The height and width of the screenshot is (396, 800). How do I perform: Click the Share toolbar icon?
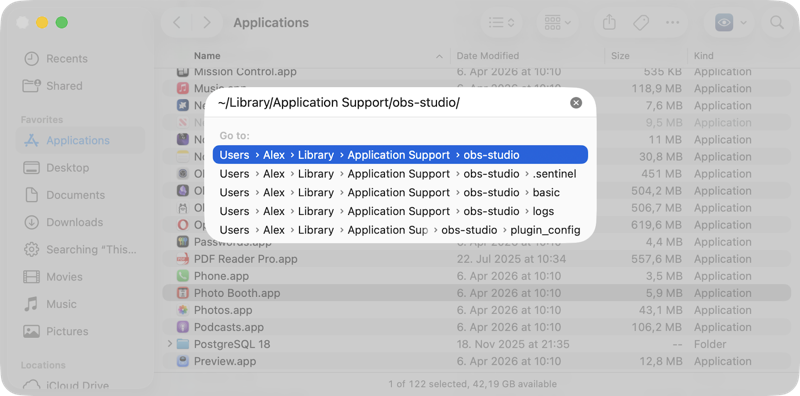pos(609,22)
